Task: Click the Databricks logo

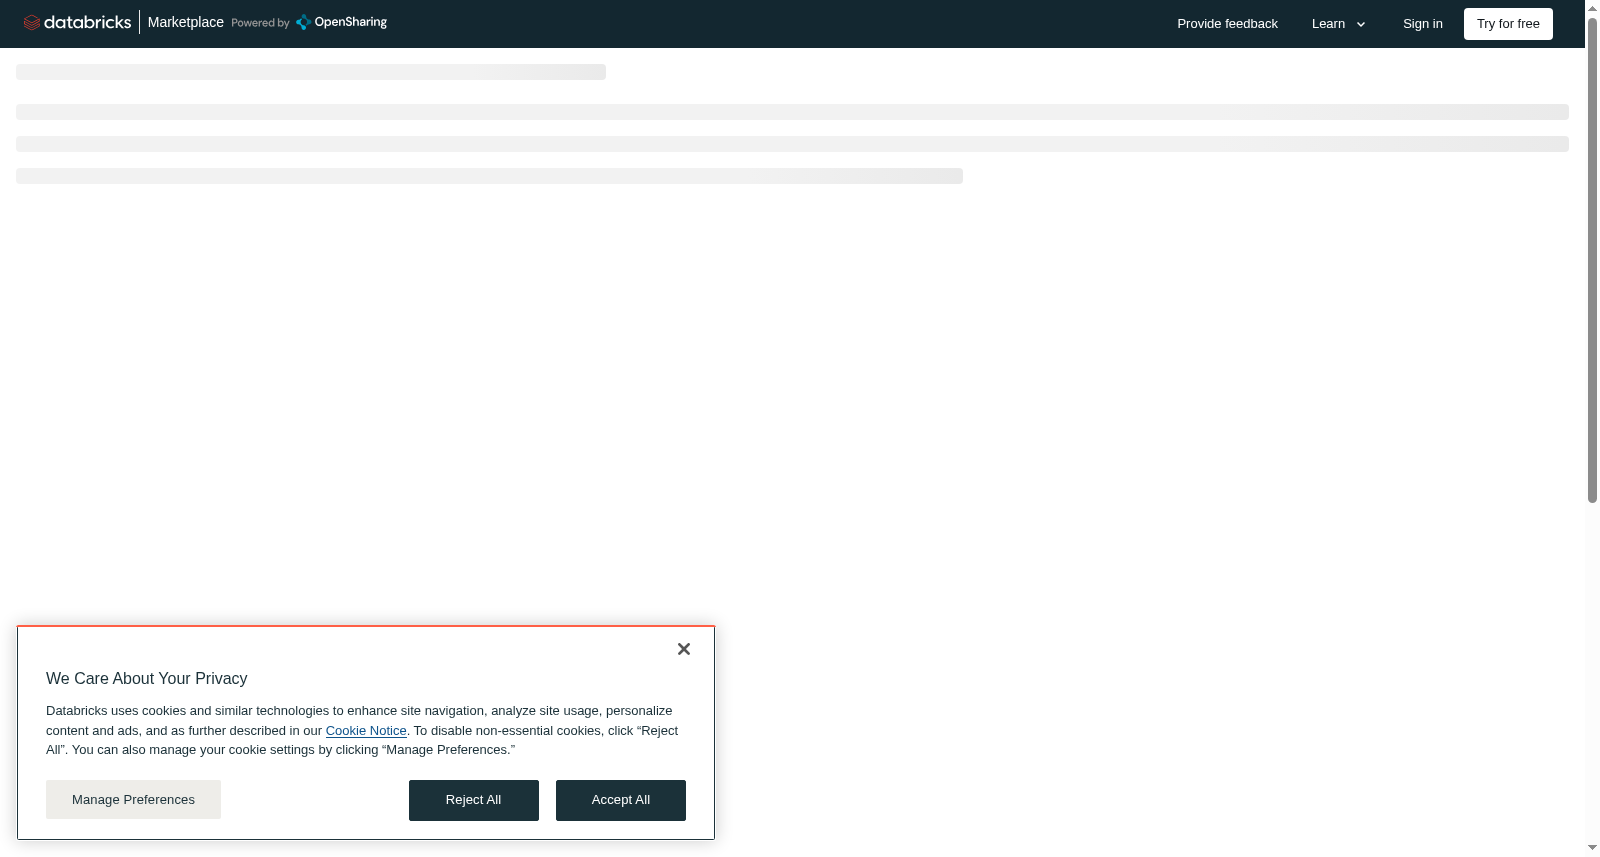Action: pos(77,22)
